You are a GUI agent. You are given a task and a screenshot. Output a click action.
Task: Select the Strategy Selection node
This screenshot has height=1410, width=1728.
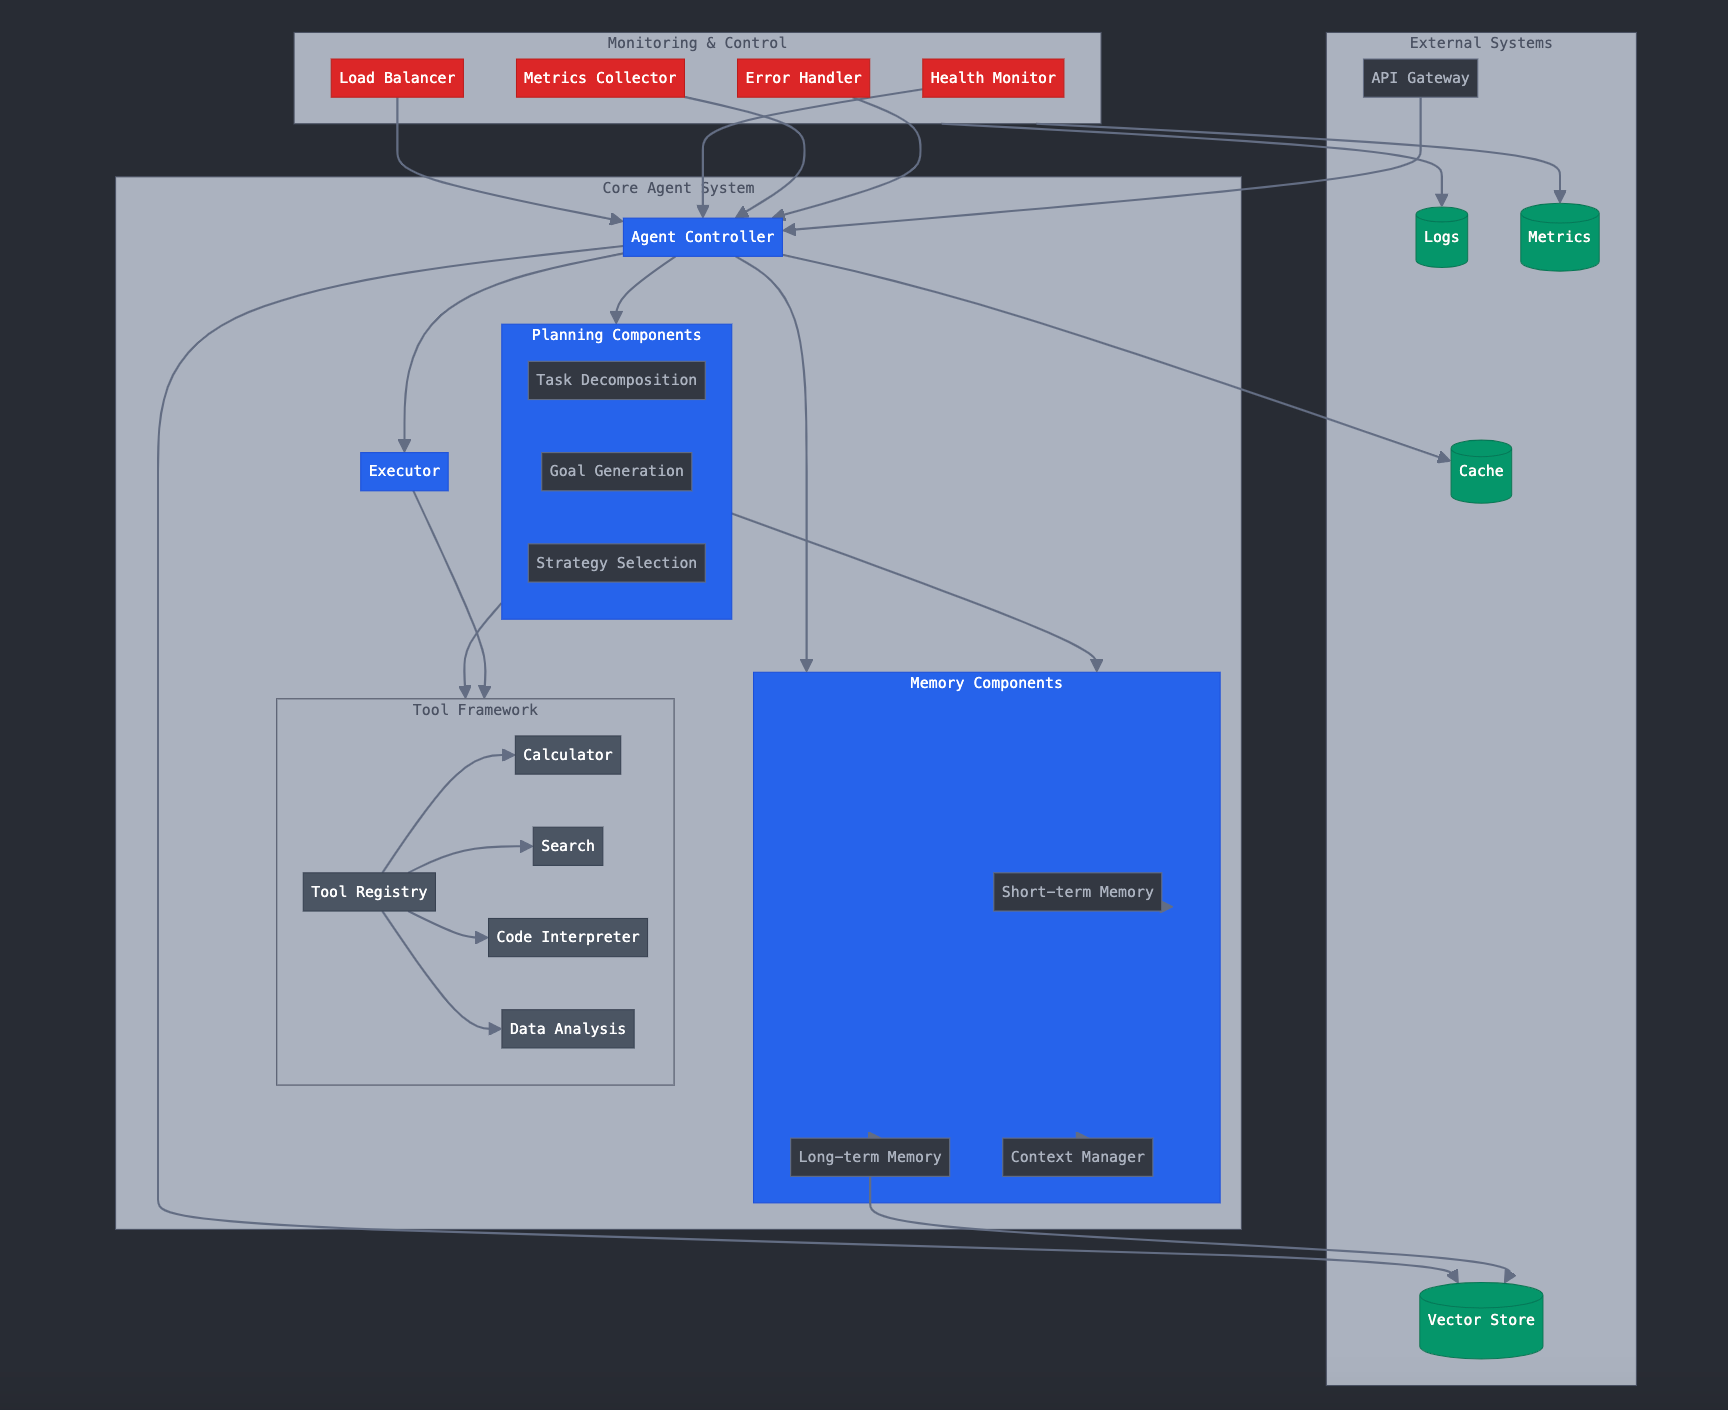tap(616, 563)
